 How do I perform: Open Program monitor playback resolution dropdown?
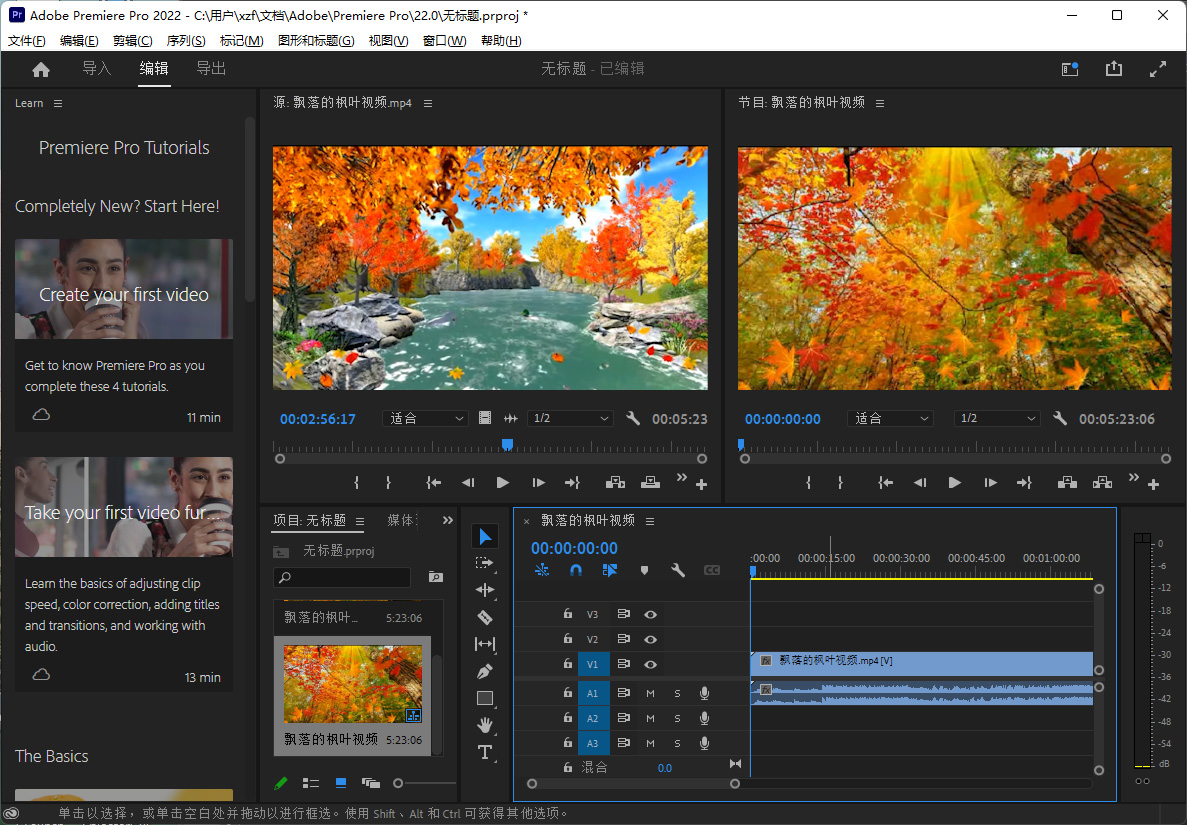[x=997, y=419]
